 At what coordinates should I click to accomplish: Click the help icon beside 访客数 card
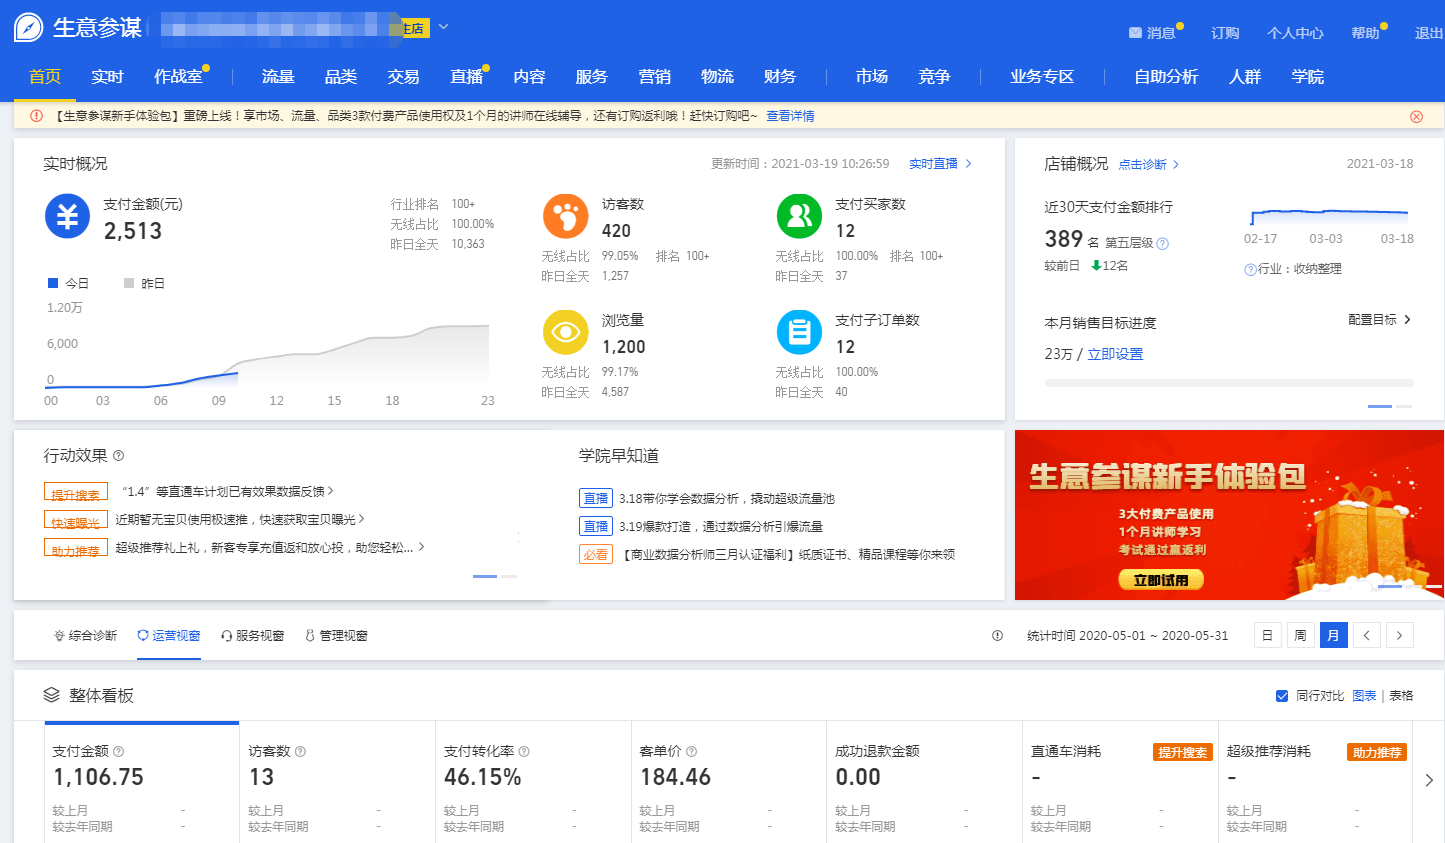(300, 751)
